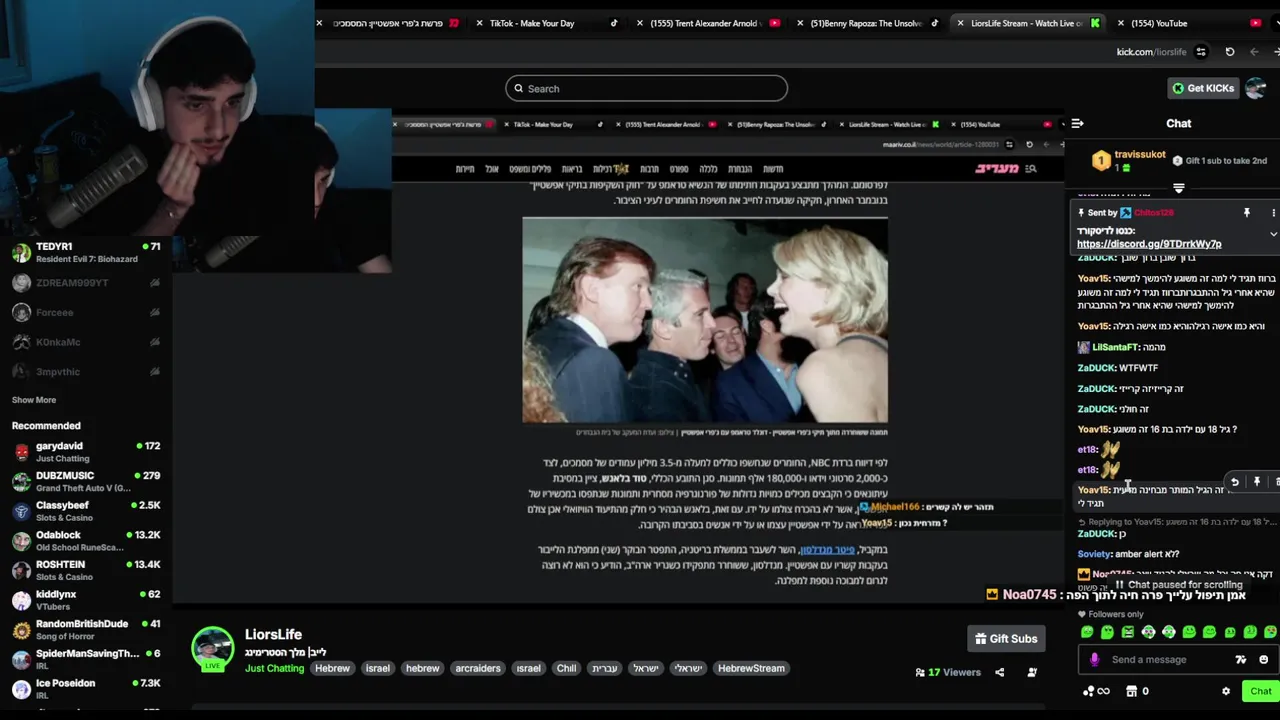Select the HebrewStream tag
1280x720 pixels.
pos(751,668)
